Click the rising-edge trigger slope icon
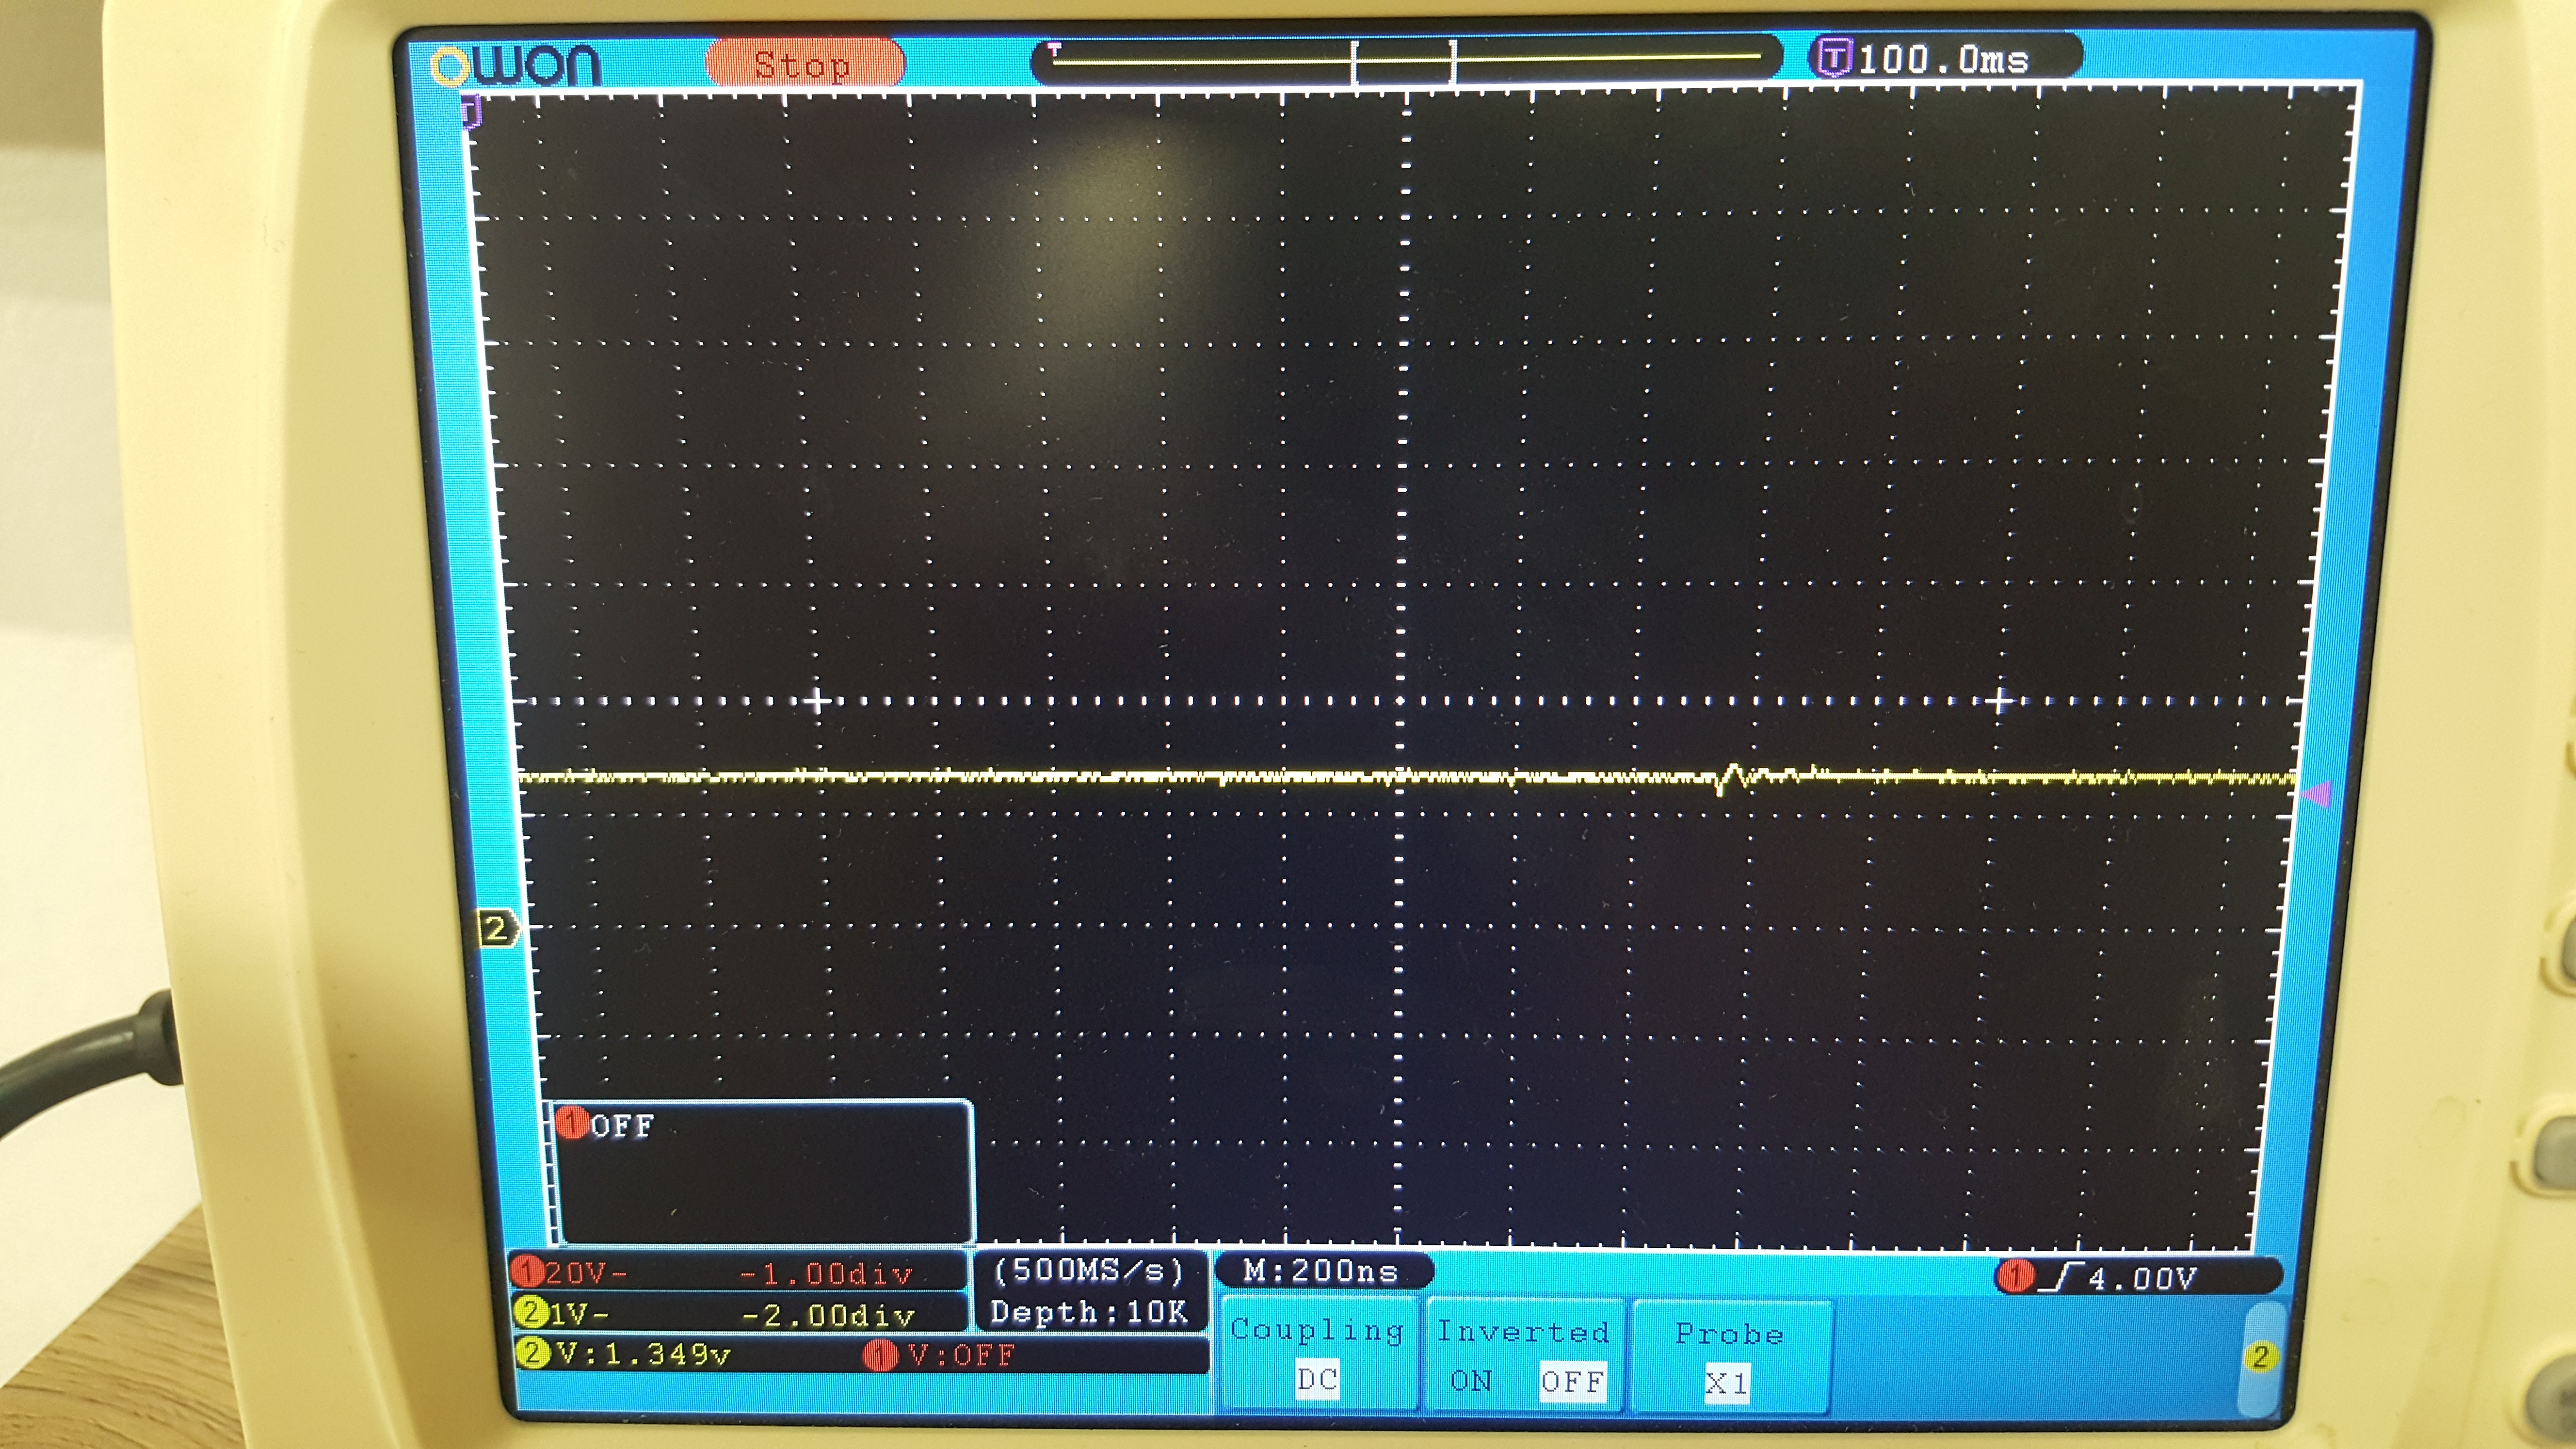Screen dimensions: 2576x1449 [x=2060, y=1277]
